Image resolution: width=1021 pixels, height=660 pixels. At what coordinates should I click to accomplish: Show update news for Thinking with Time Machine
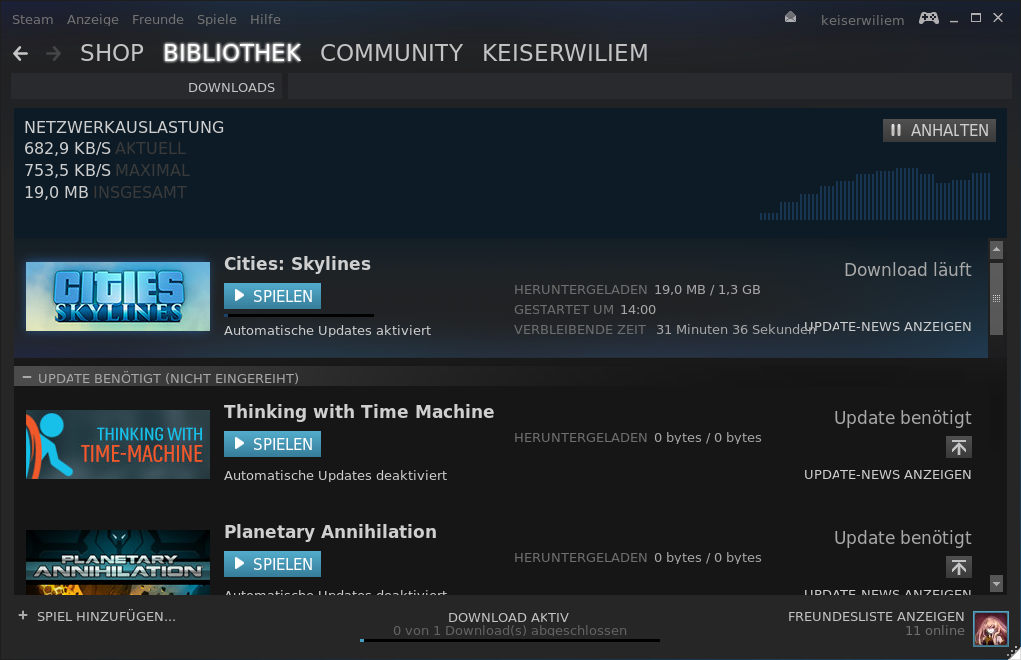888,474
